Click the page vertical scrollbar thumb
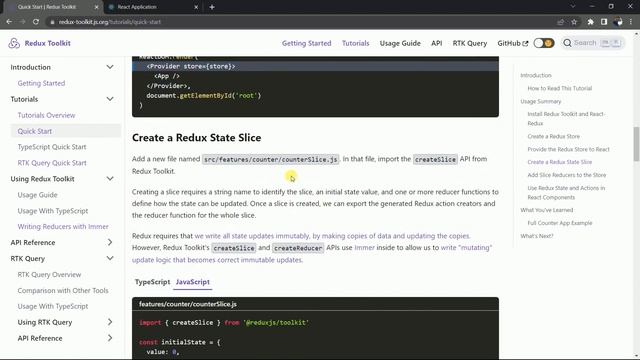 click(636, 144)
